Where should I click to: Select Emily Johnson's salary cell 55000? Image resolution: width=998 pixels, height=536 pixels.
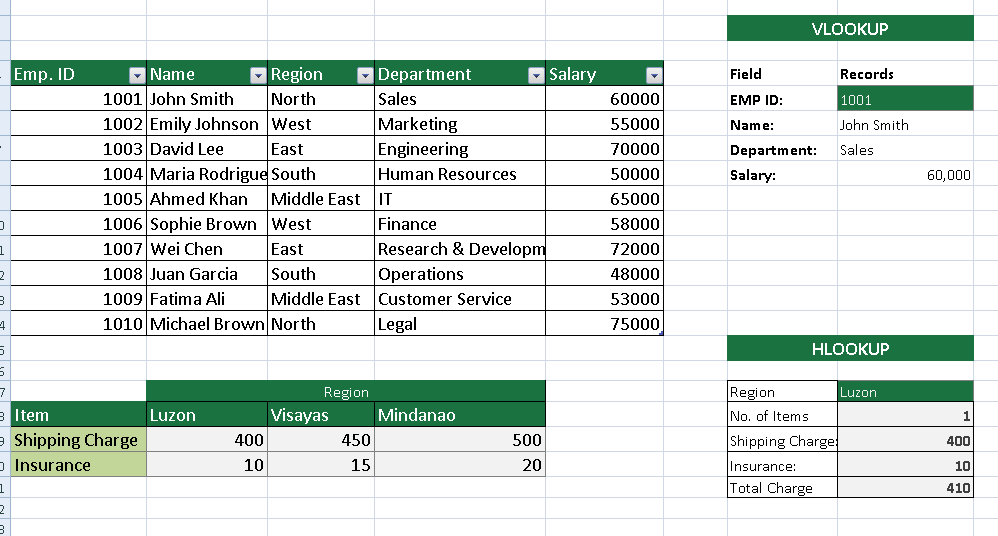[604, 123]
